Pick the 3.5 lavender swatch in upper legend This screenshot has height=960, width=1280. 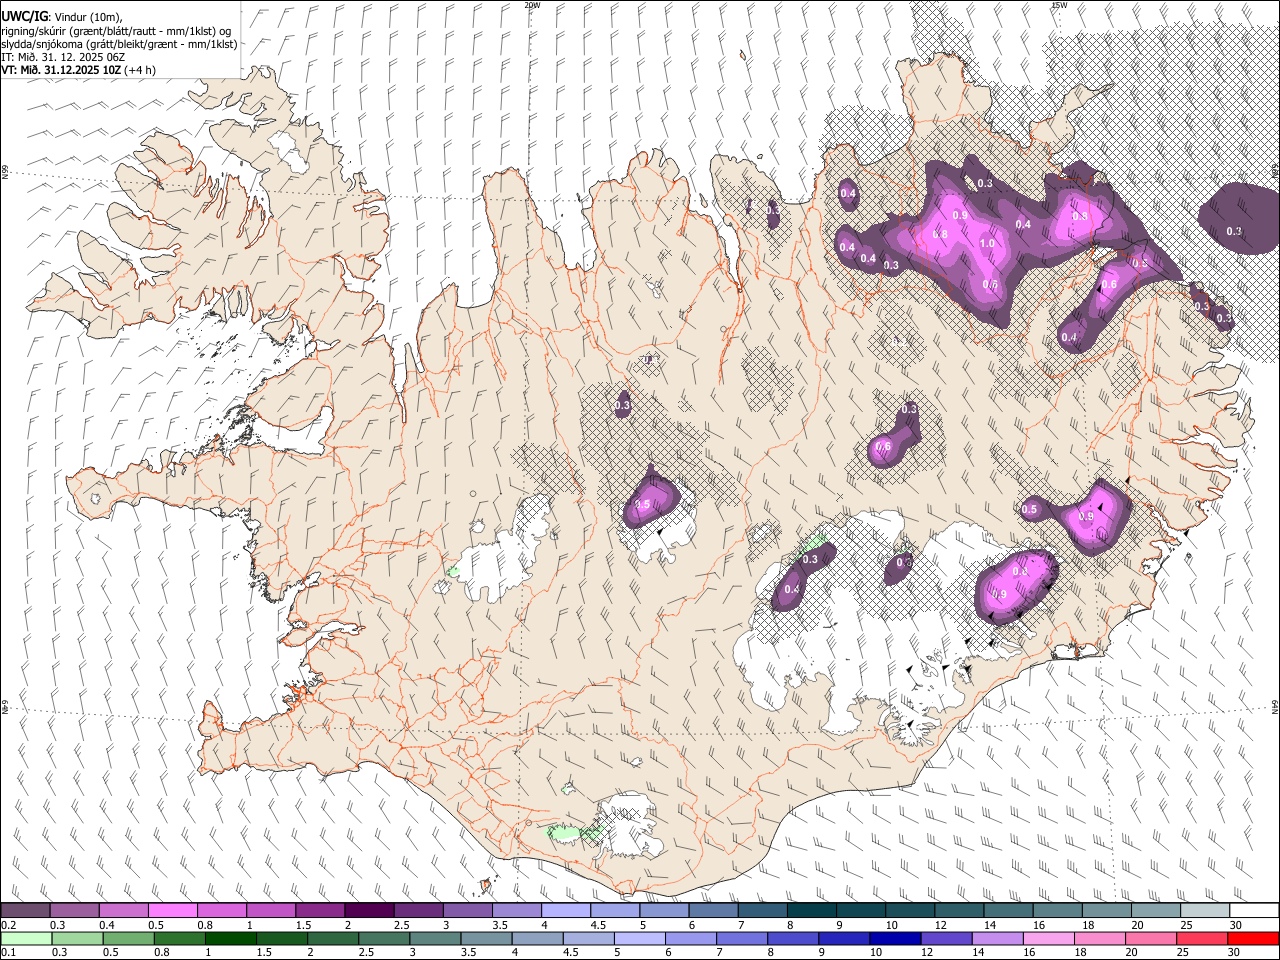tap(516, 911)
